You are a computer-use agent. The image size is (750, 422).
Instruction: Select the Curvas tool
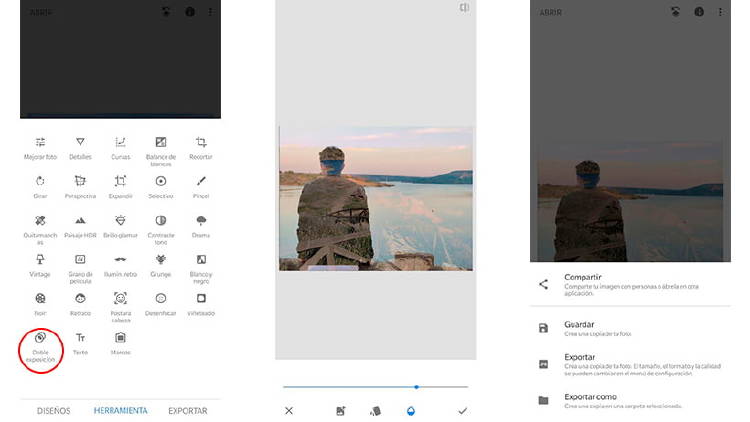click(x=120, y=147)
